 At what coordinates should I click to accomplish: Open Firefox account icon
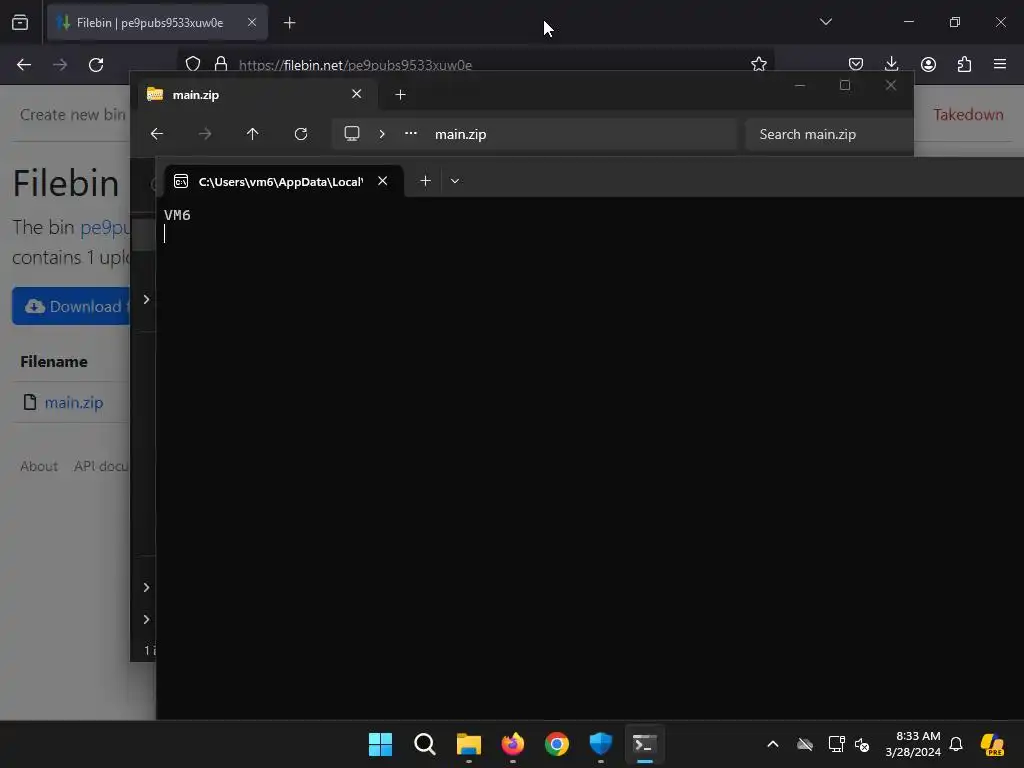[x=928, y=64]
